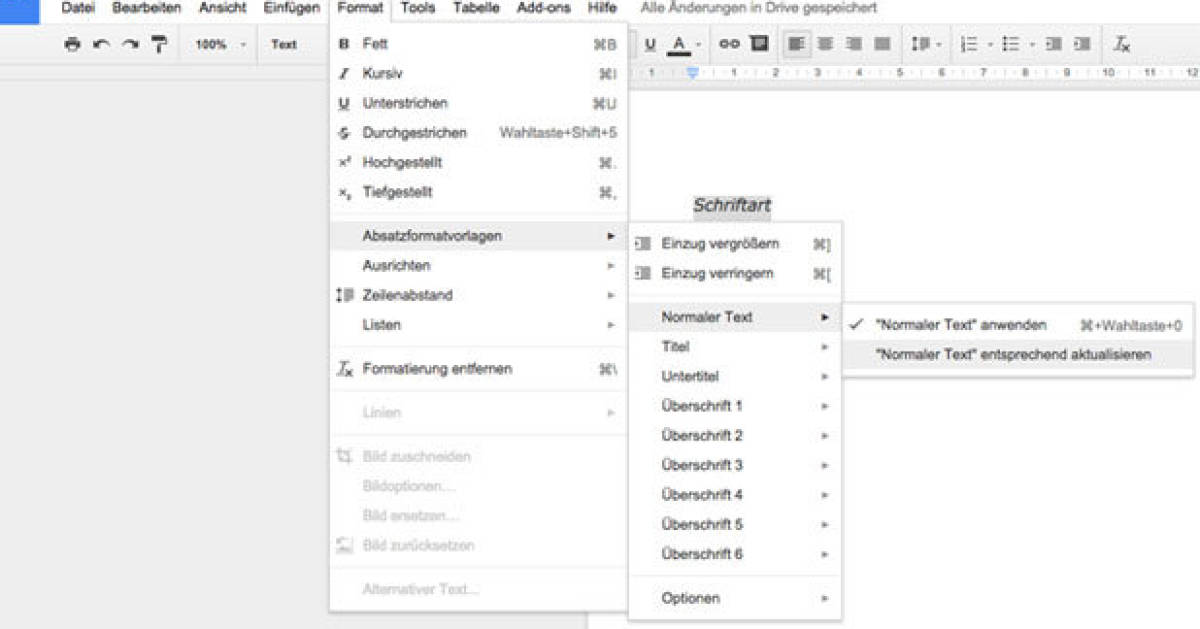This screenshot has height=629, width=1200.
Task: Open the text color picker
Action: 681,44
